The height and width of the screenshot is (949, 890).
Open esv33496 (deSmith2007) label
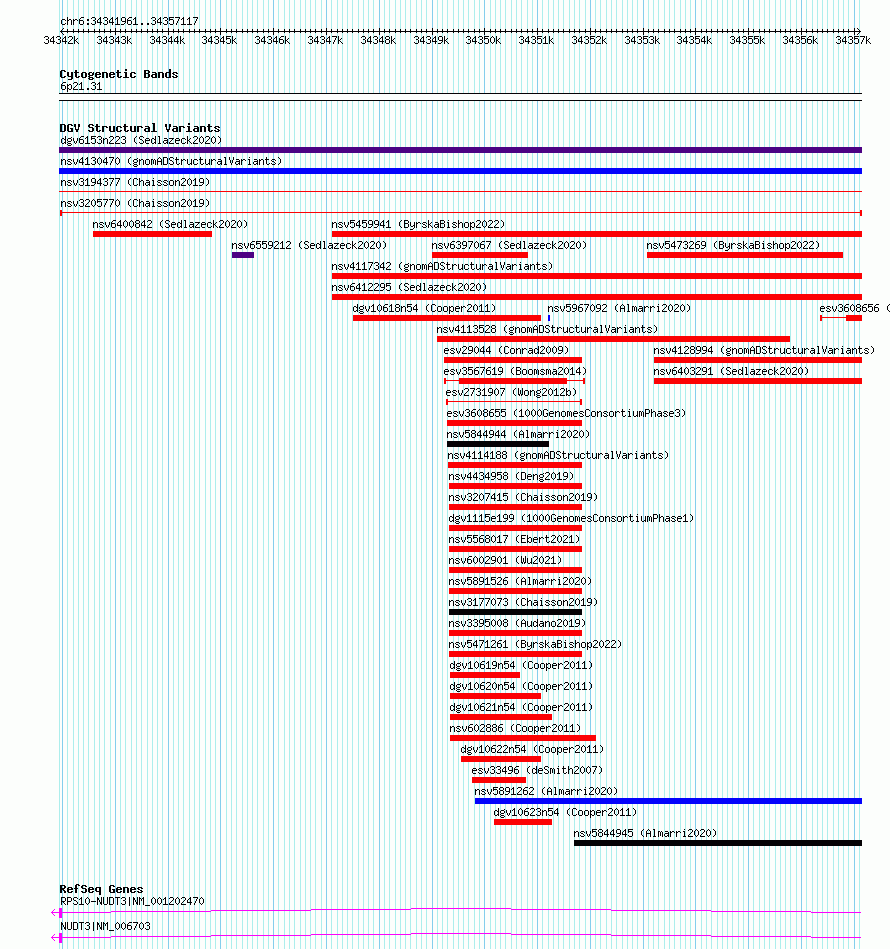(x=537, y=770)
